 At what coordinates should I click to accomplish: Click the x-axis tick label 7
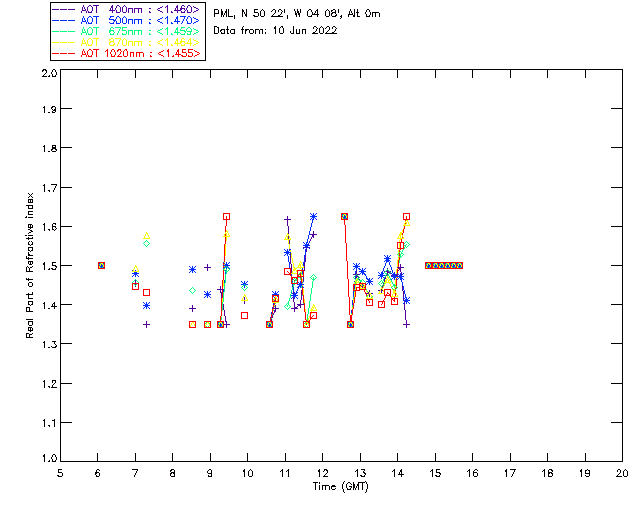coord(135,473)
